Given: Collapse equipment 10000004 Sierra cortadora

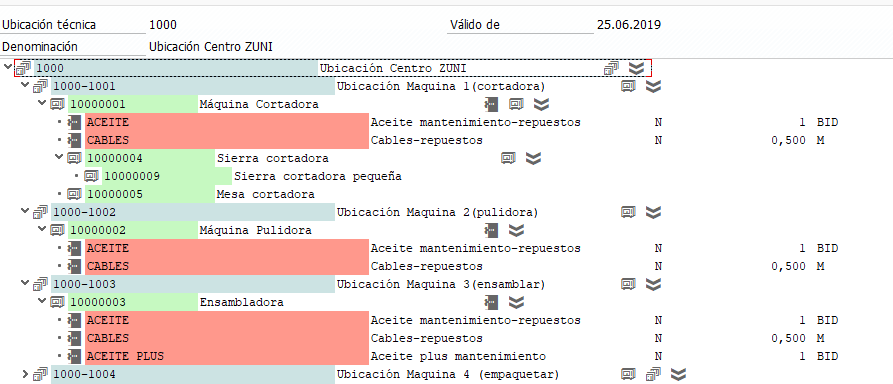Looking at the screenshot, I should [x=59, y=158].
